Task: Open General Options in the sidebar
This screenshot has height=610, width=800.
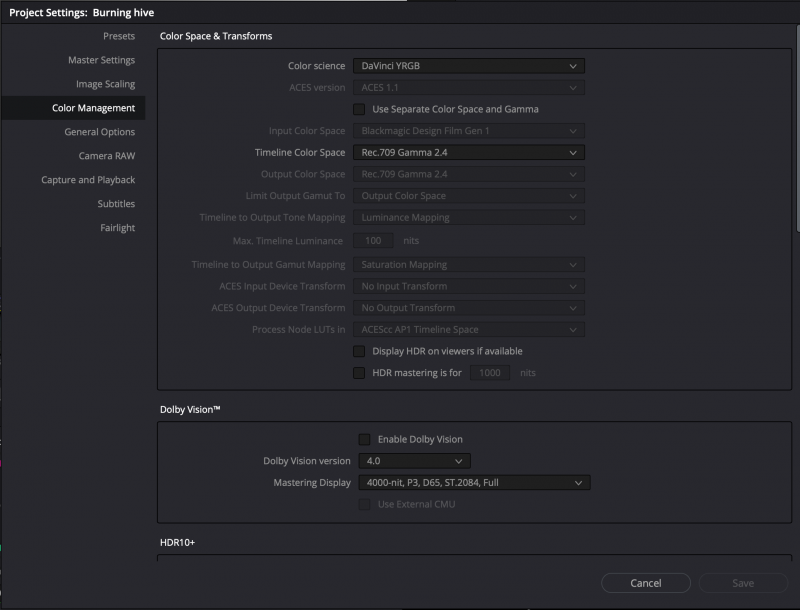Action: (x=99, y=132)
